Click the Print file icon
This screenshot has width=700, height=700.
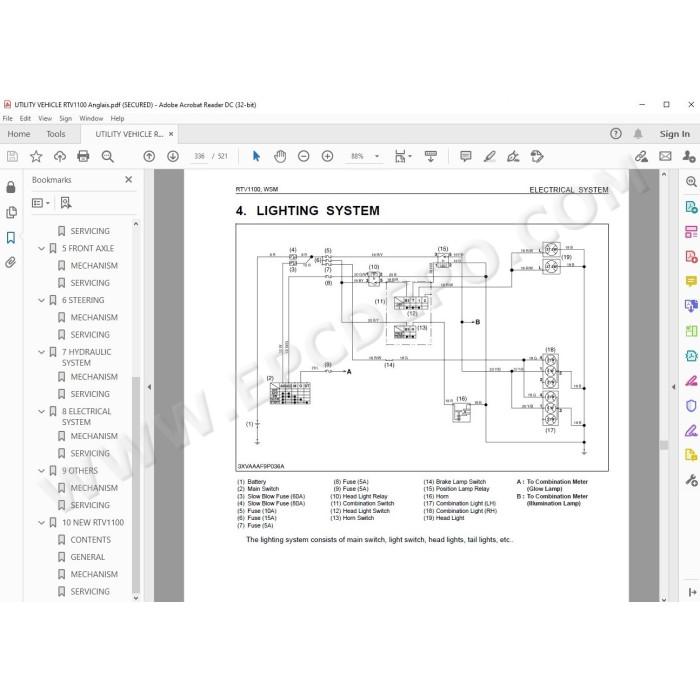click(83, 156)
